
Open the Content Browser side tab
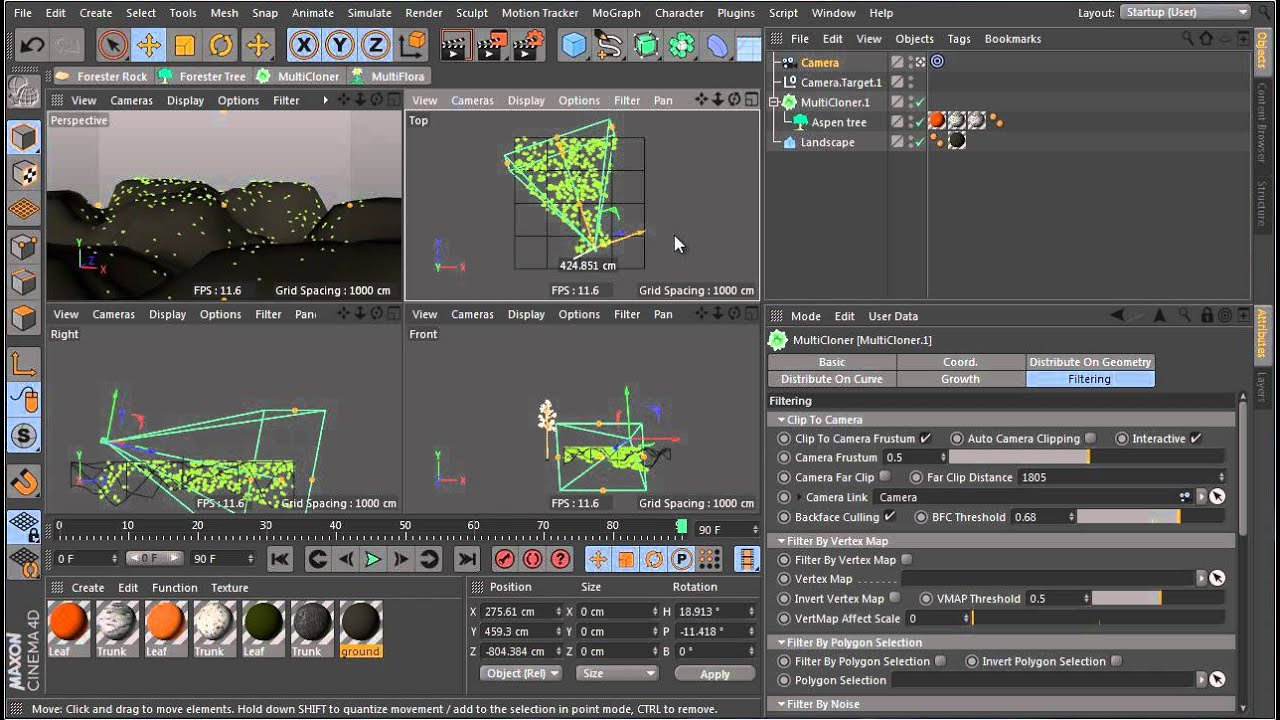pyautogui.click(x=1261, y=124)
